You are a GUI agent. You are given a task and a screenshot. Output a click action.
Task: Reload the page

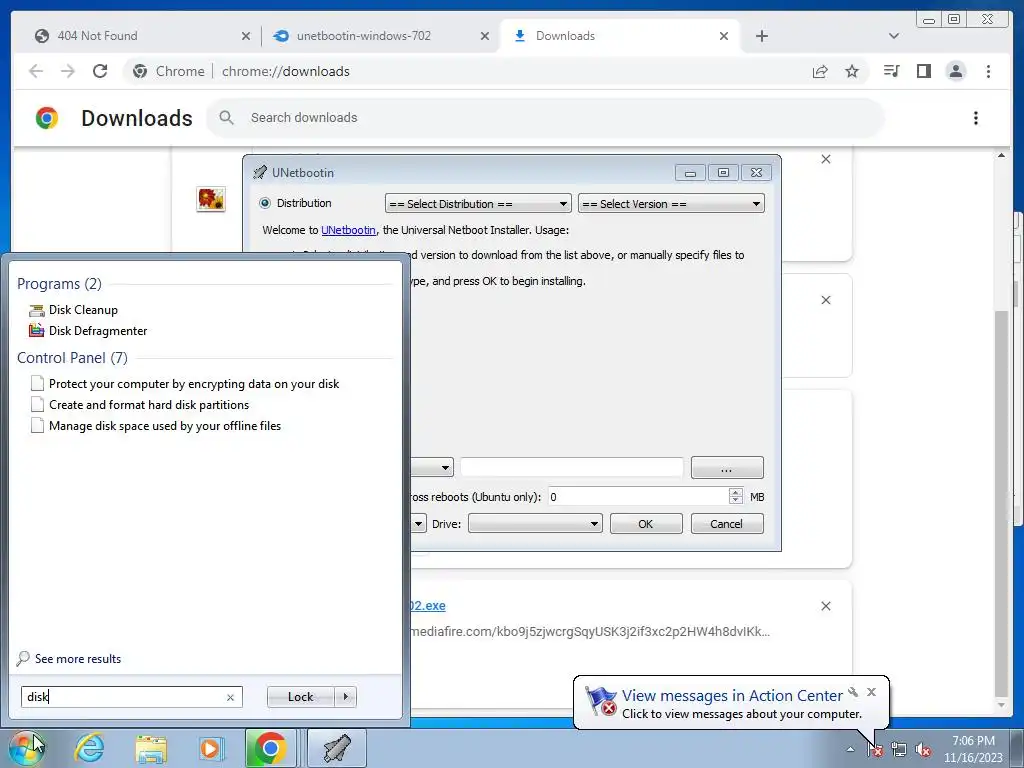[x=100, y=71]
